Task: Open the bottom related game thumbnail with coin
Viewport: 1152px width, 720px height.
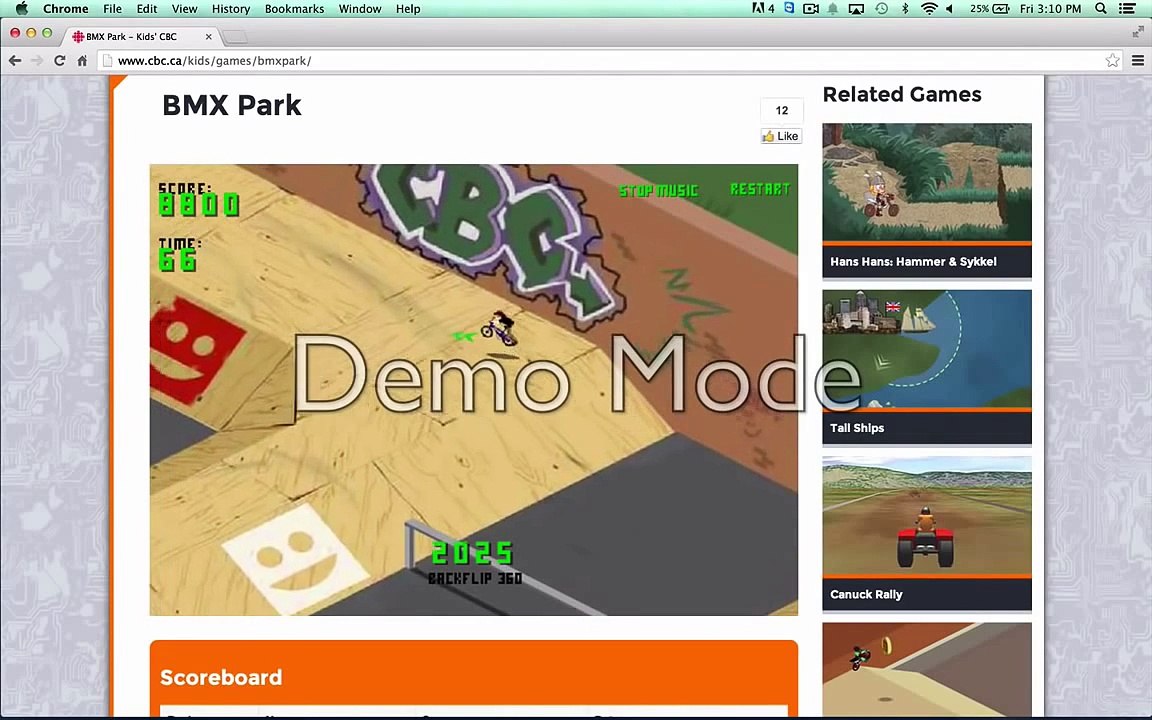Action: (x=927, y=670)
